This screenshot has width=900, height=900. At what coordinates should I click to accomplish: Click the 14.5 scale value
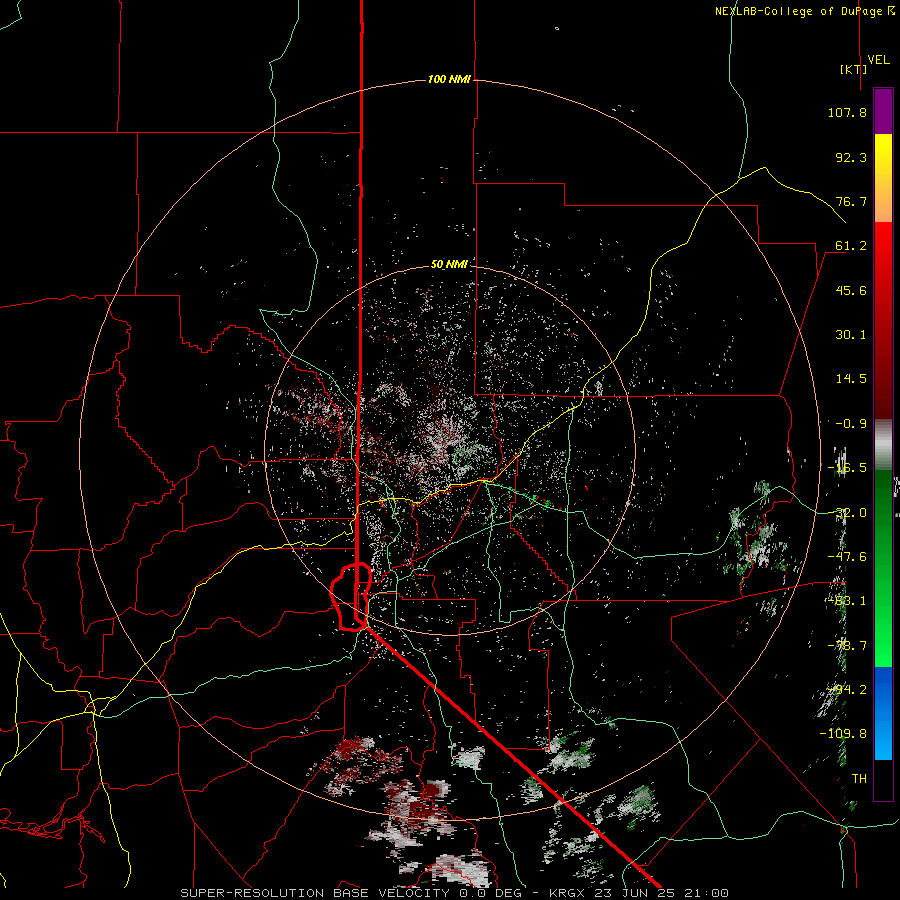851,379
